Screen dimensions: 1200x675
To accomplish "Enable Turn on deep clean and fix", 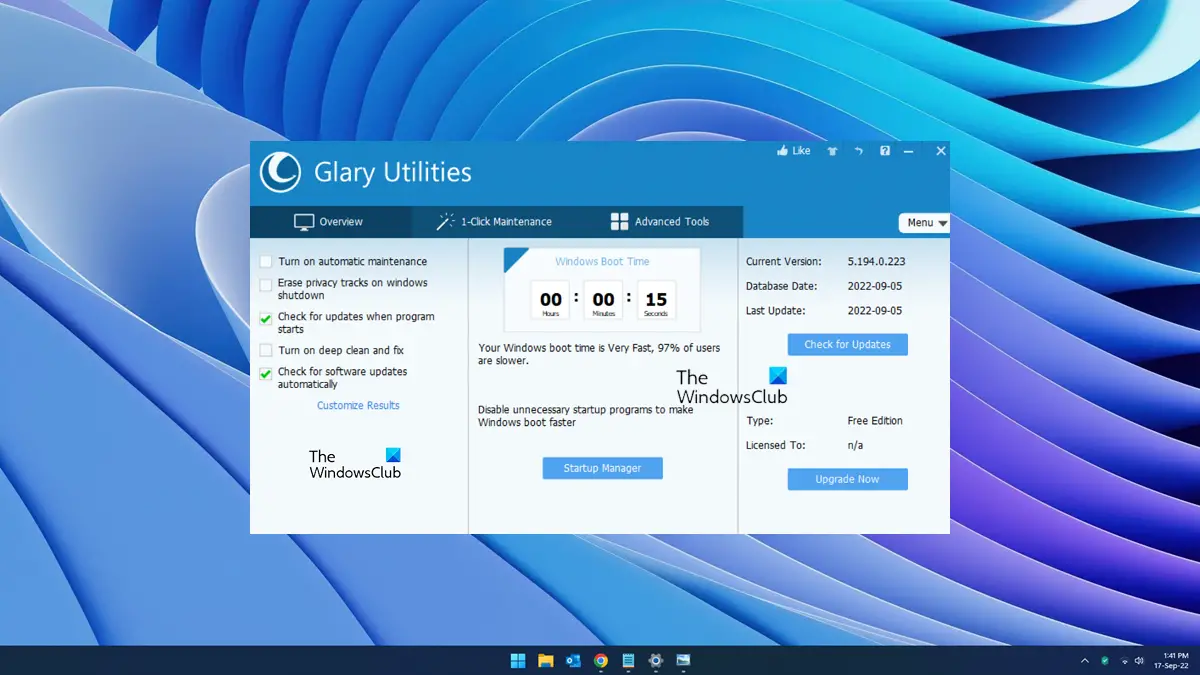I will point(266,351).
